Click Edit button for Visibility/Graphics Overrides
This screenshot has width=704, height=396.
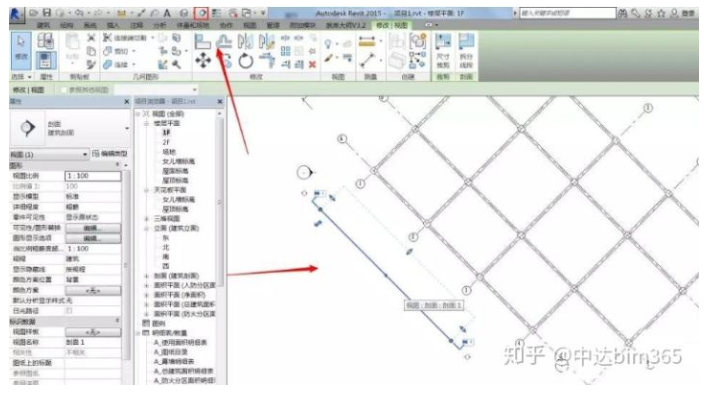click(93, 228)
